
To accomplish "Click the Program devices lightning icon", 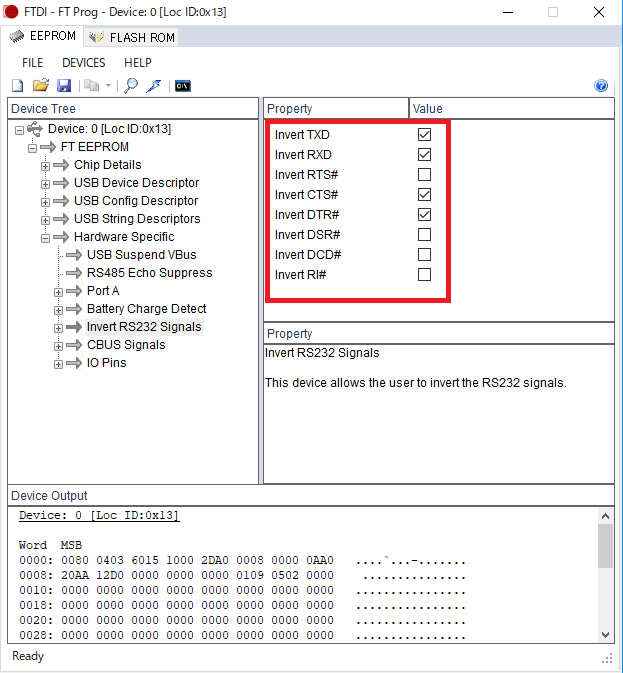I will 154,86.
